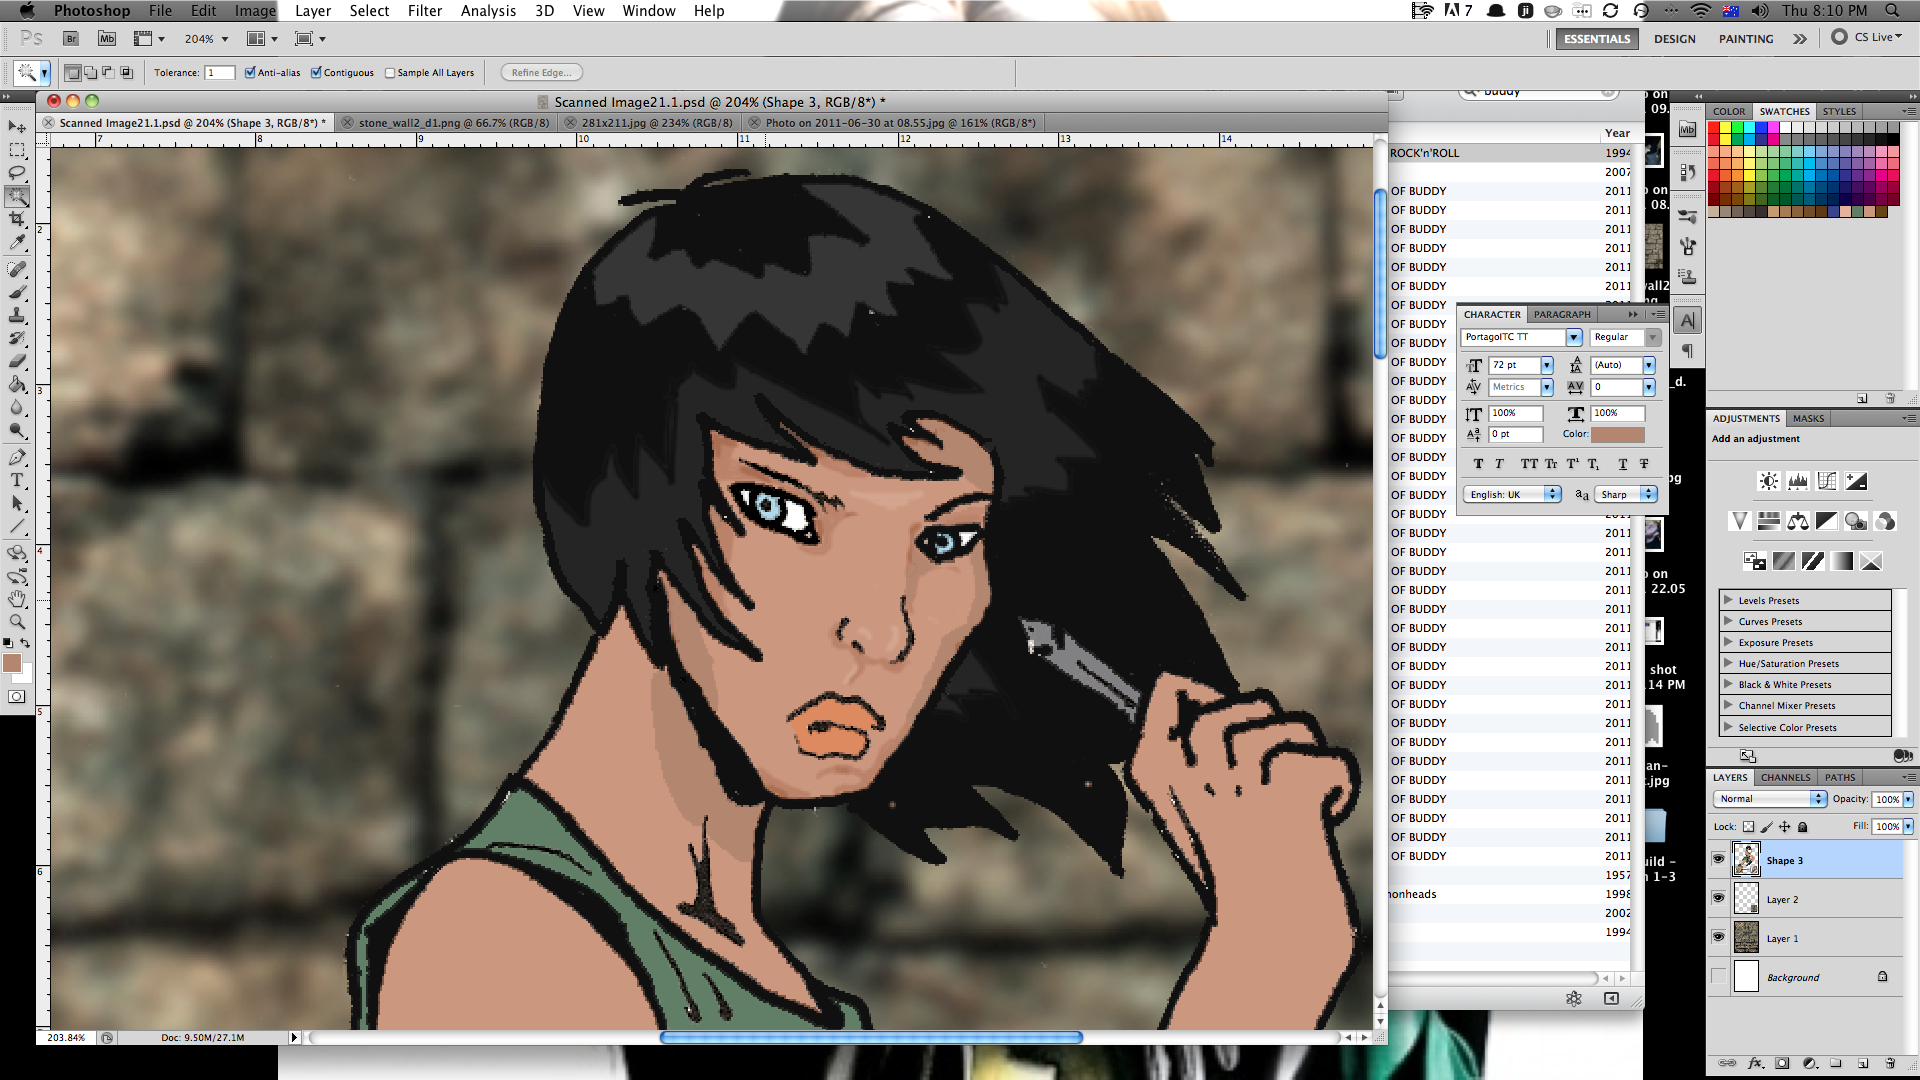The image size is (1920, 1080).
Task: Open the Sharp anti-aliasing dropdown
Action: click(x=1626, y=494)
